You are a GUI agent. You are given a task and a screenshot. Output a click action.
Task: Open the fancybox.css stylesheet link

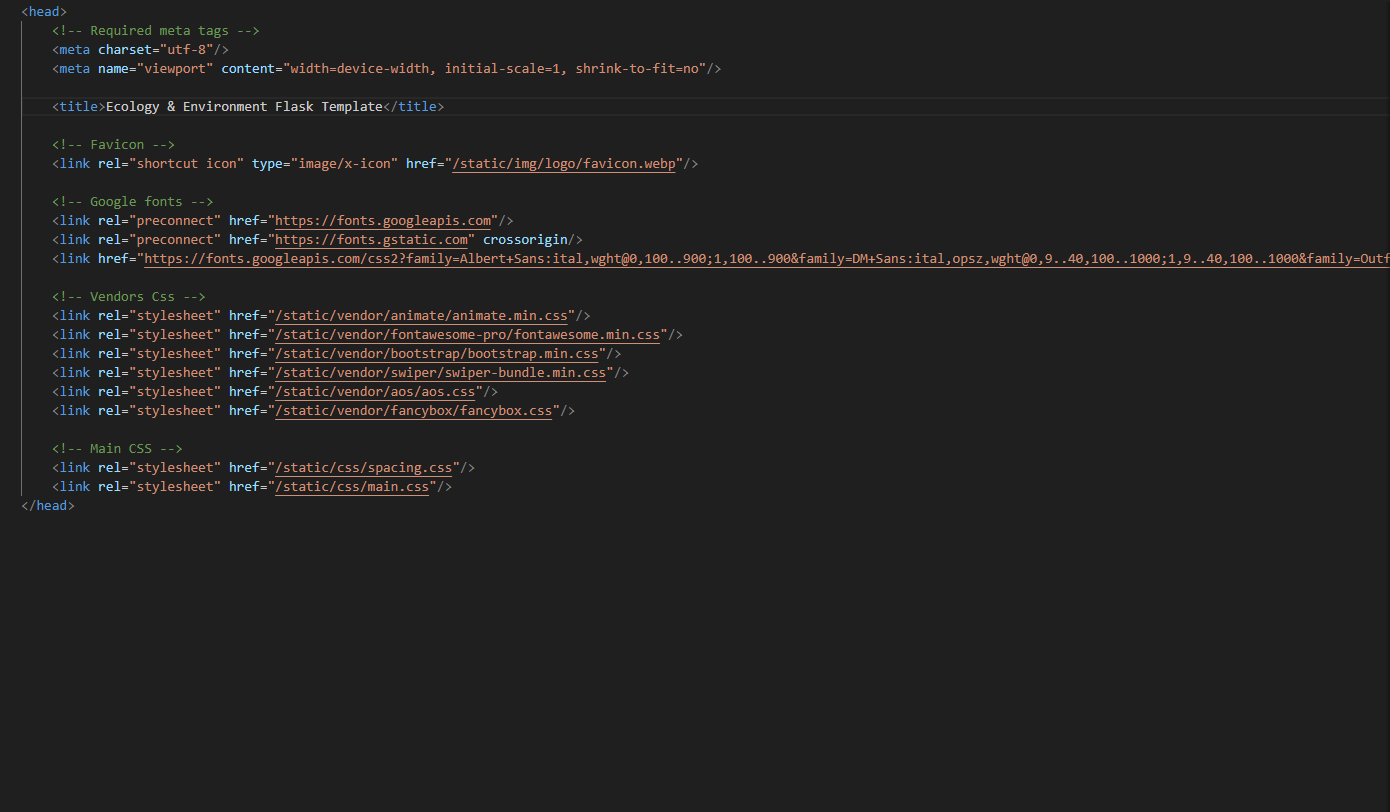(x=413, y=410)
